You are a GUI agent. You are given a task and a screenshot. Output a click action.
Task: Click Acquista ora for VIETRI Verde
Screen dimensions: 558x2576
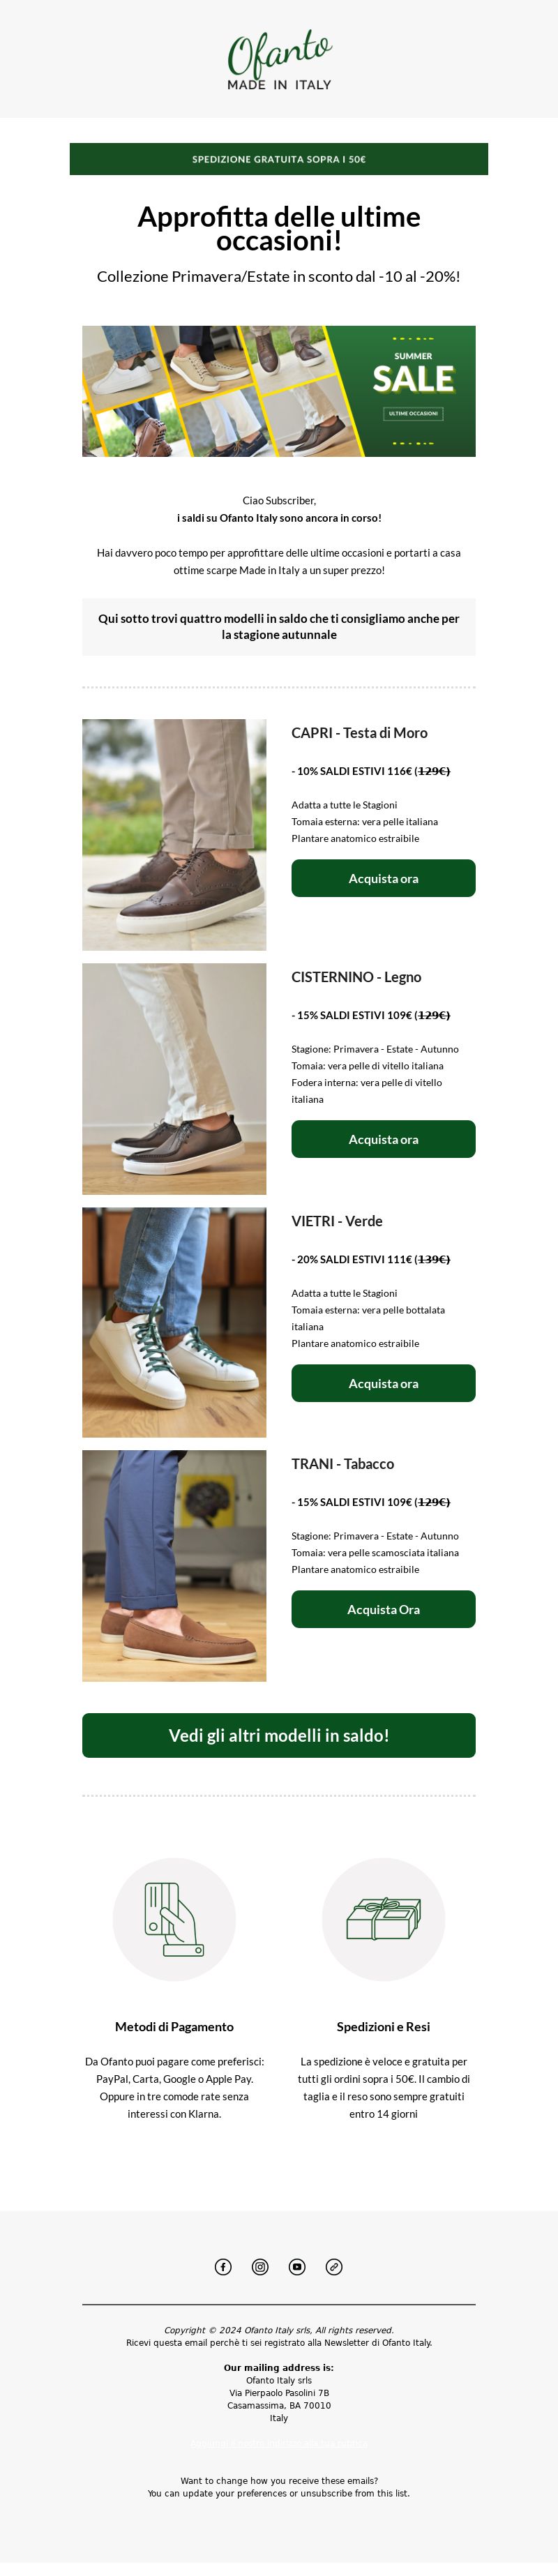[x=383, y=1383]
